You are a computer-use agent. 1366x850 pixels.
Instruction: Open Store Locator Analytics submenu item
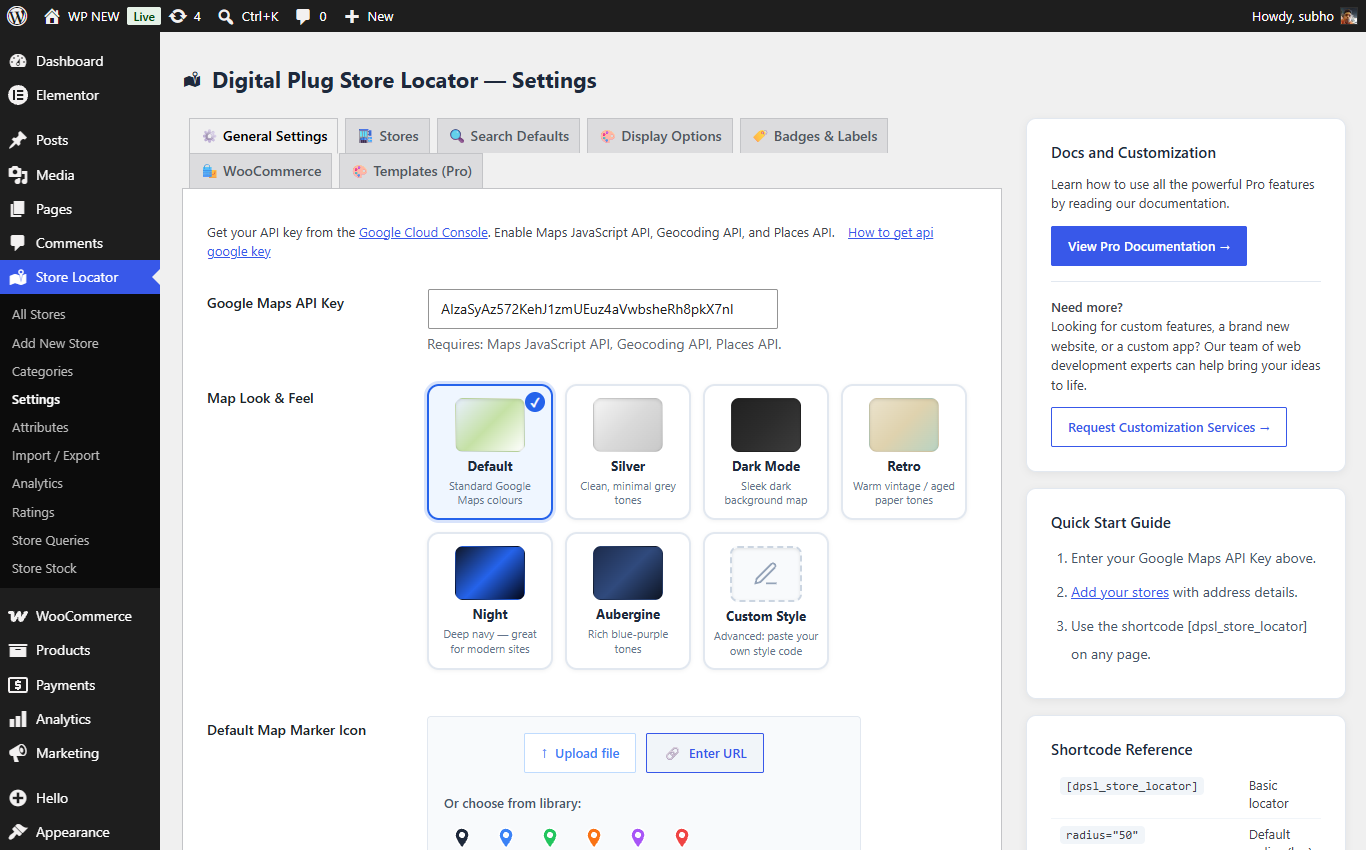[x=37, y=483]
